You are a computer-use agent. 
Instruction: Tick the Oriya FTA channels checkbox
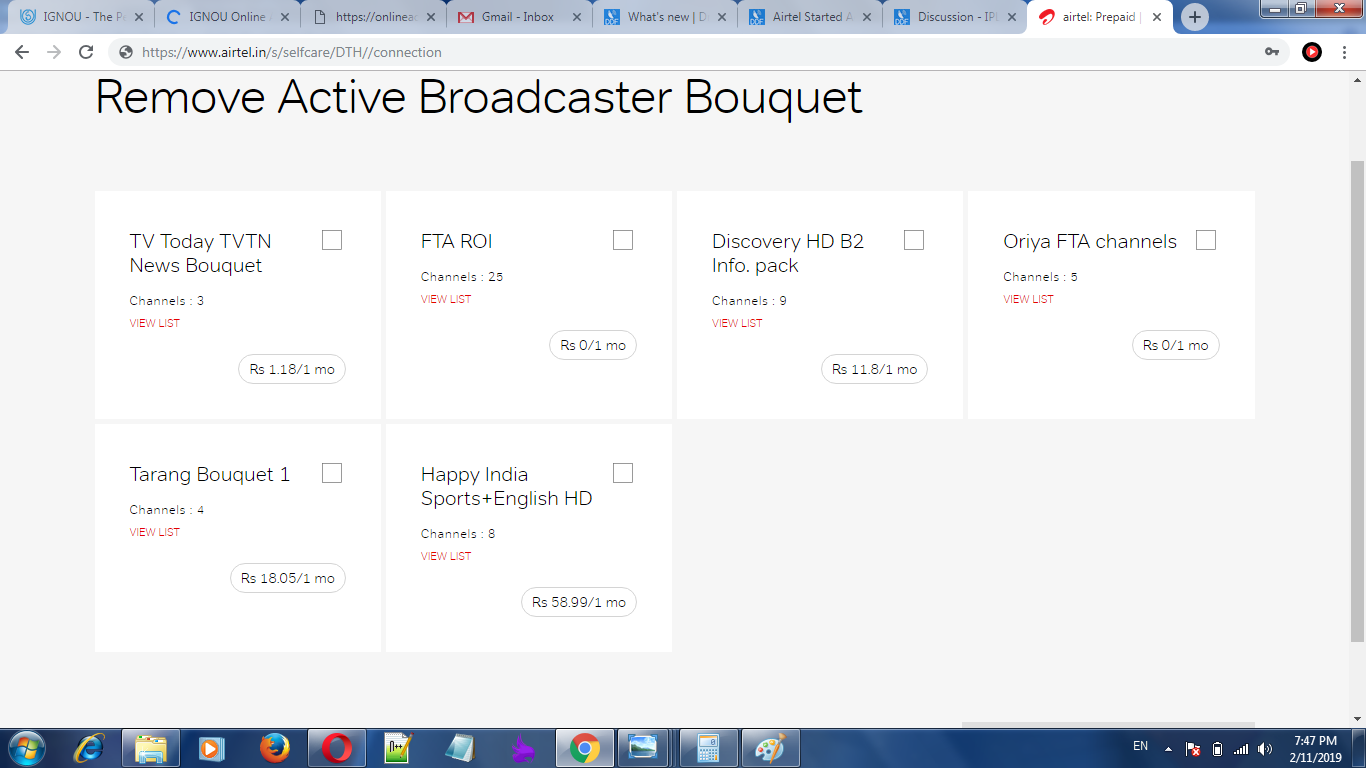pos(1206,240)
